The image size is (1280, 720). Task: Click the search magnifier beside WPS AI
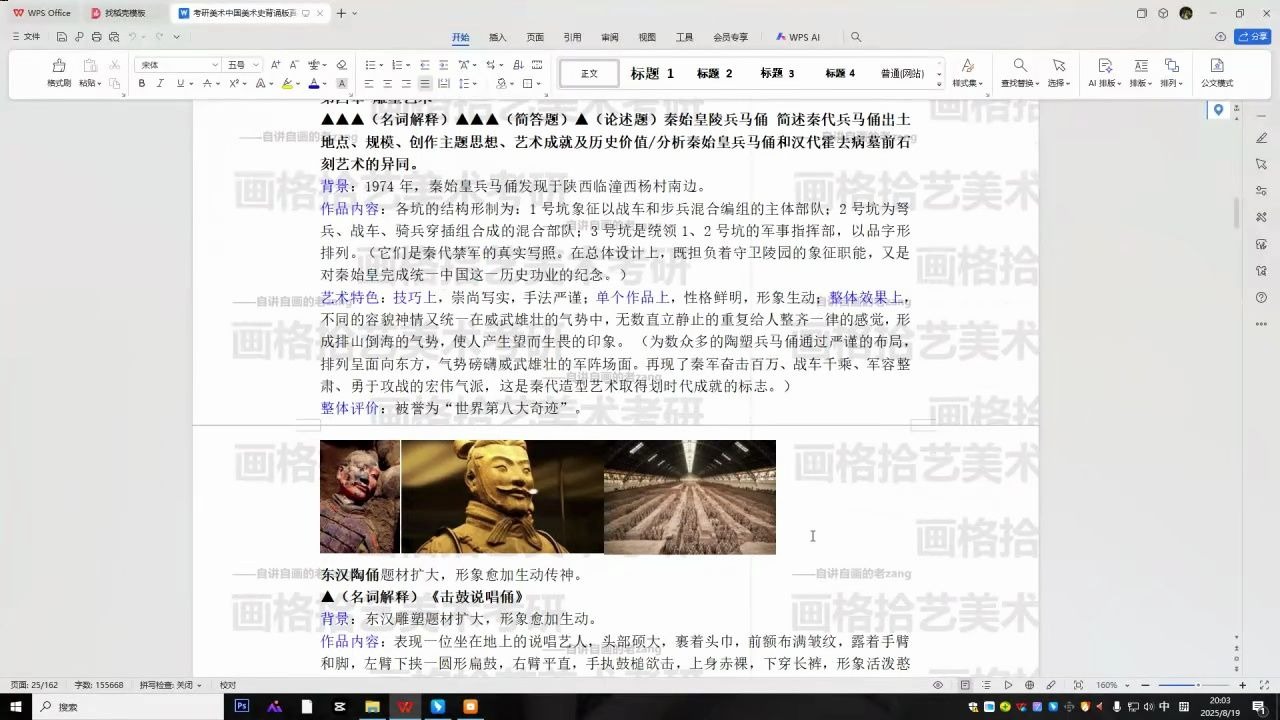856,37
